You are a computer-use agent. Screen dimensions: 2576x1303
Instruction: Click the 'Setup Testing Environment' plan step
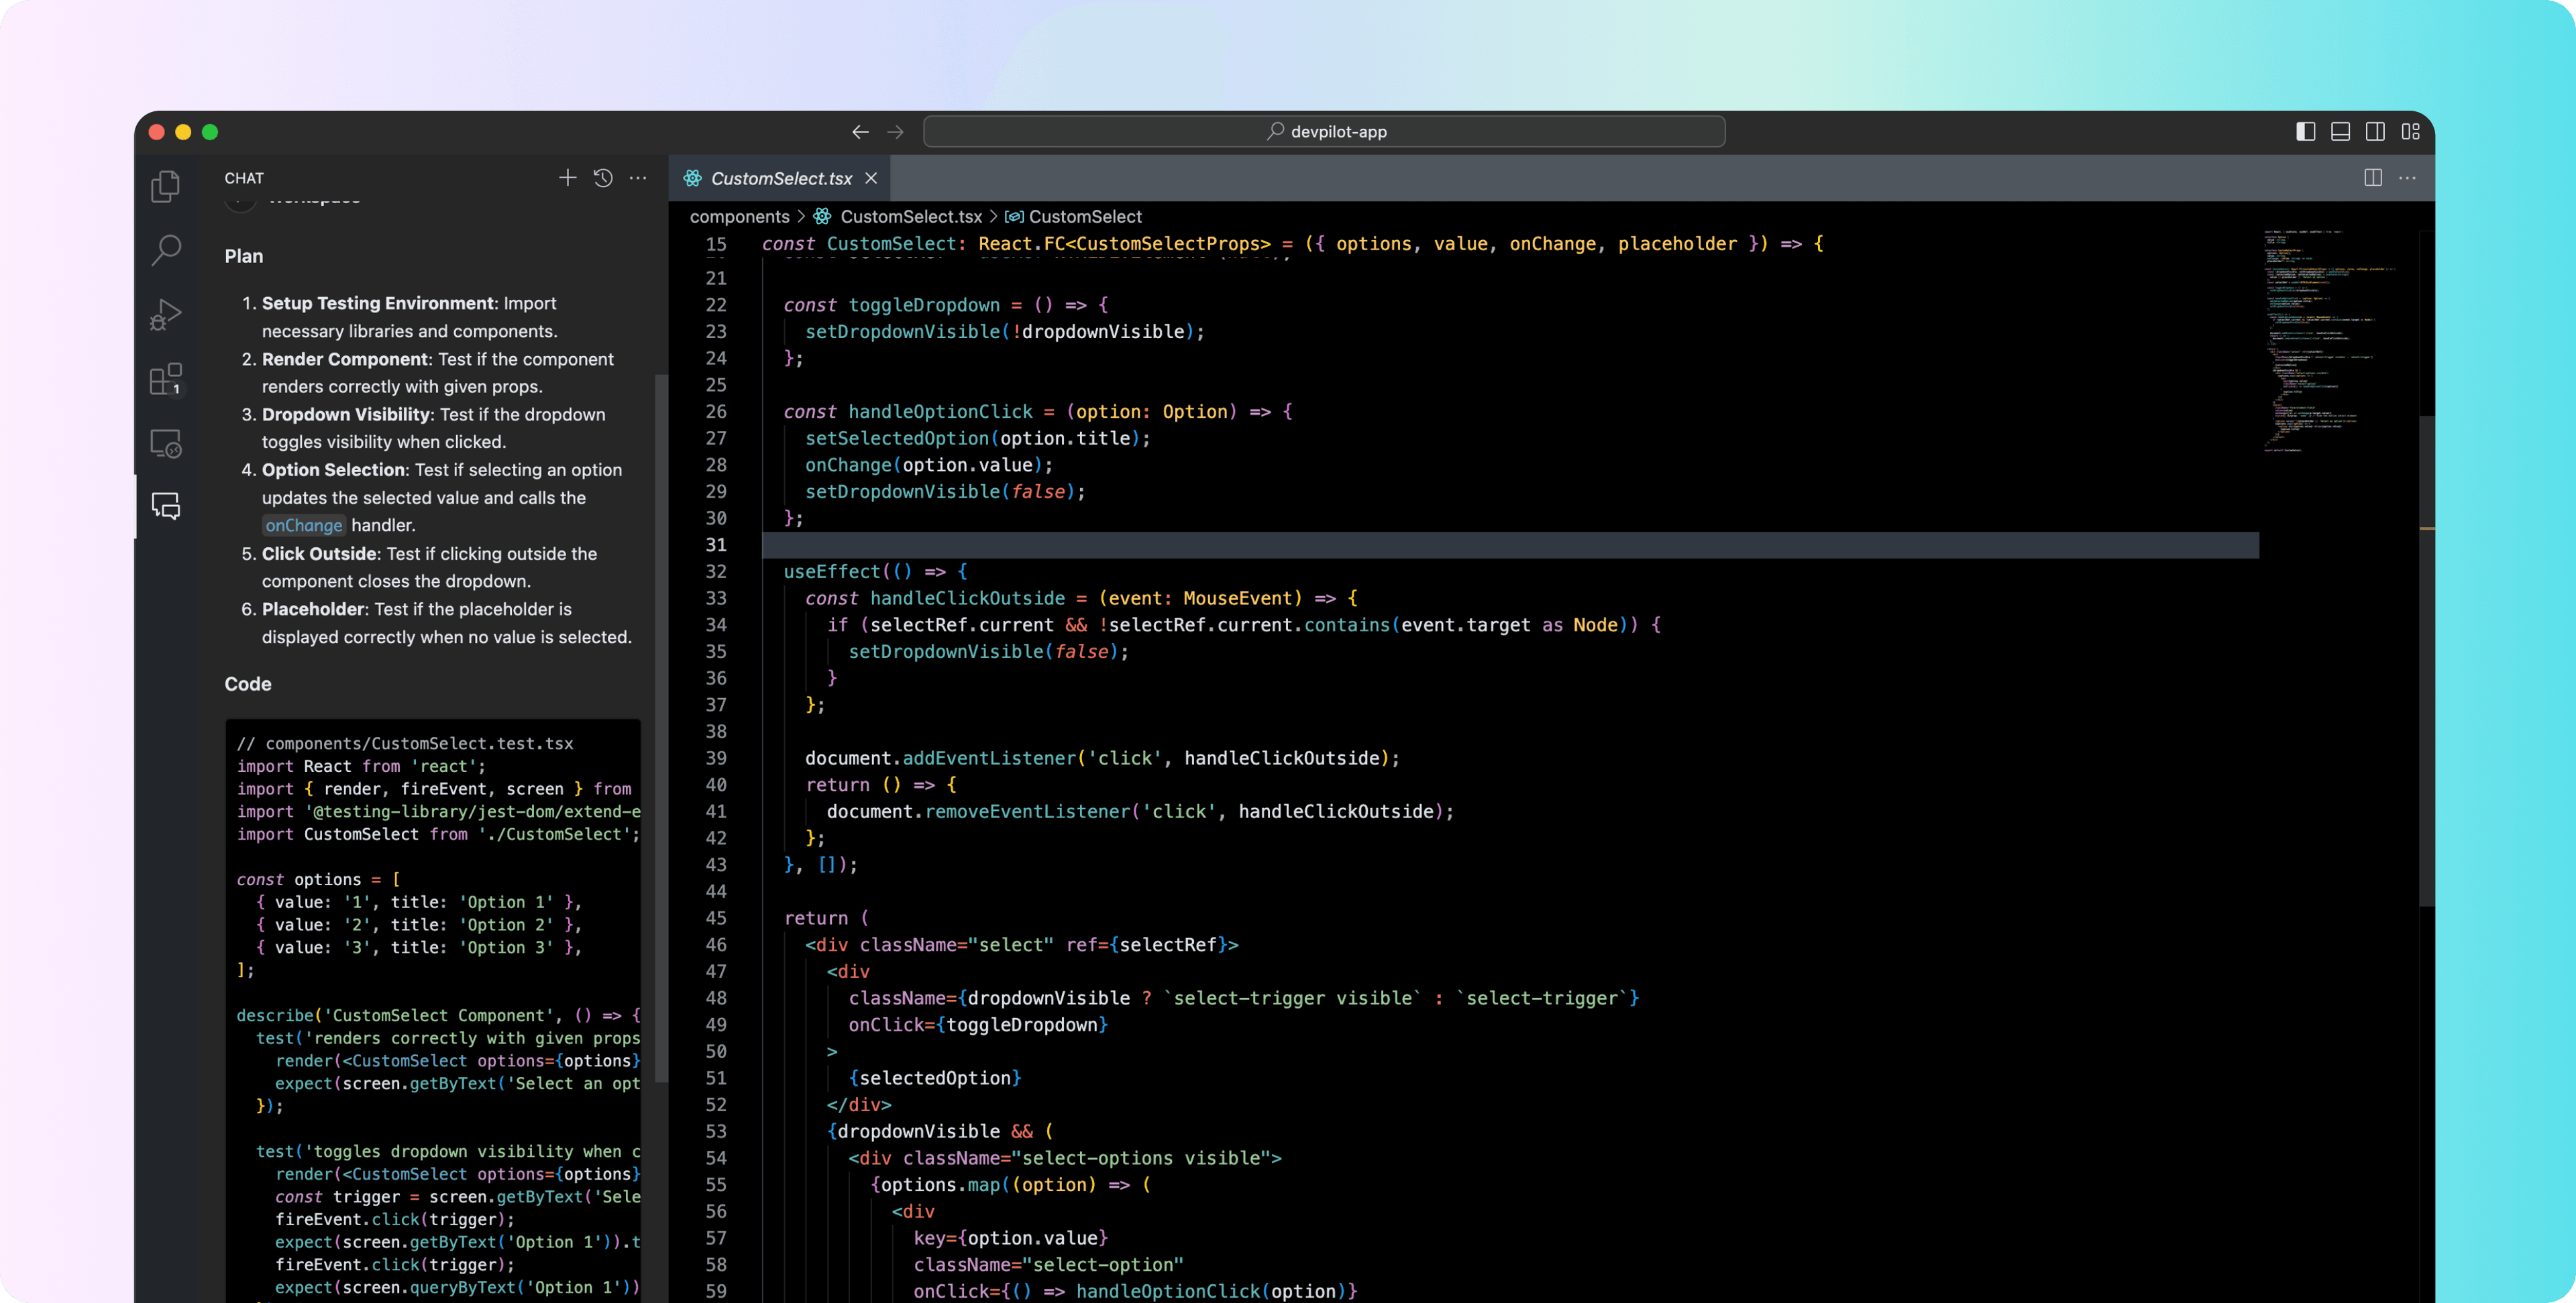tap(378, 303)
